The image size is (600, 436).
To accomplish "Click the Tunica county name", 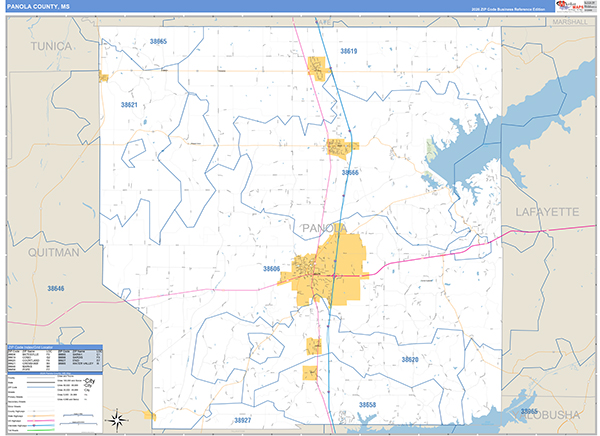I will click(51, 45).
